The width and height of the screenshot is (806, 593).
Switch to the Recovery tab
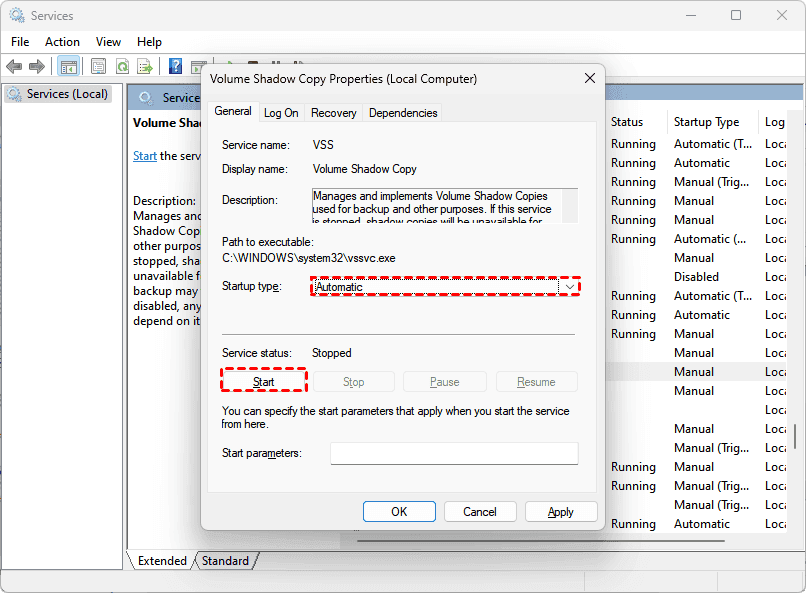tap(333, 113)
